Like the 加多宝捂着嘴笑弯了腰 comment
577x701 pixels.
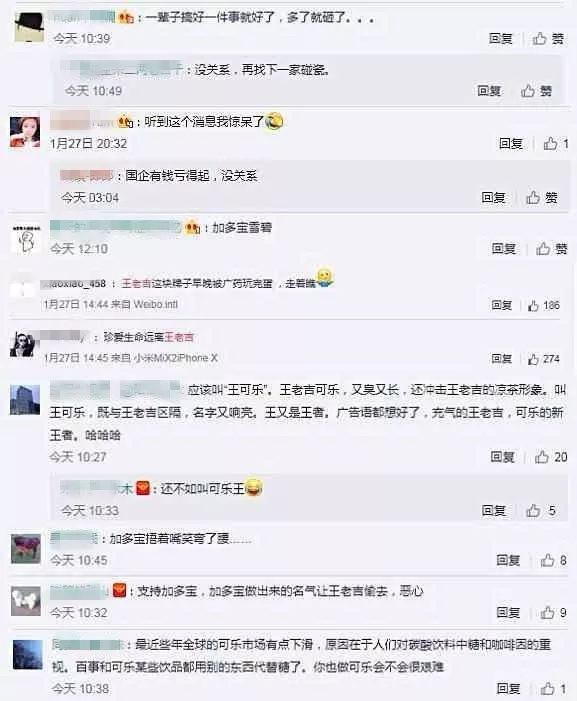point(553,560)
